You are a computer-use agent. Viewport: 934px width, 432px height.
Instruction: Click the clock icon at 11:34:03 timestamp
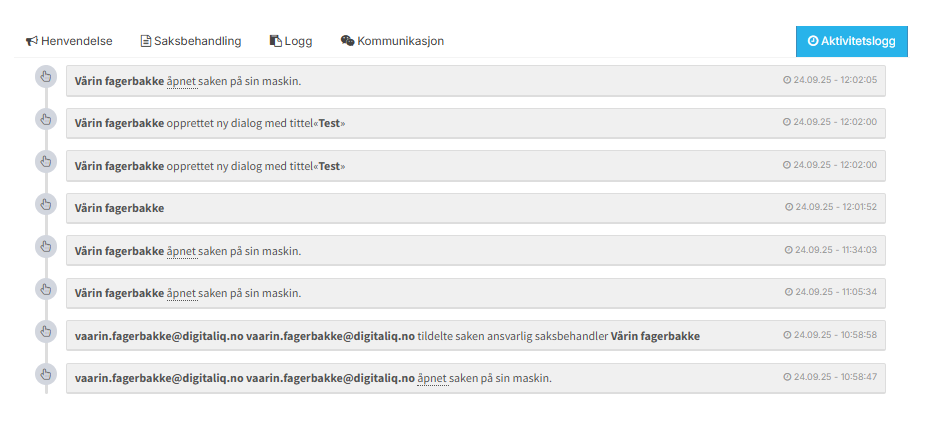point(788,250)
